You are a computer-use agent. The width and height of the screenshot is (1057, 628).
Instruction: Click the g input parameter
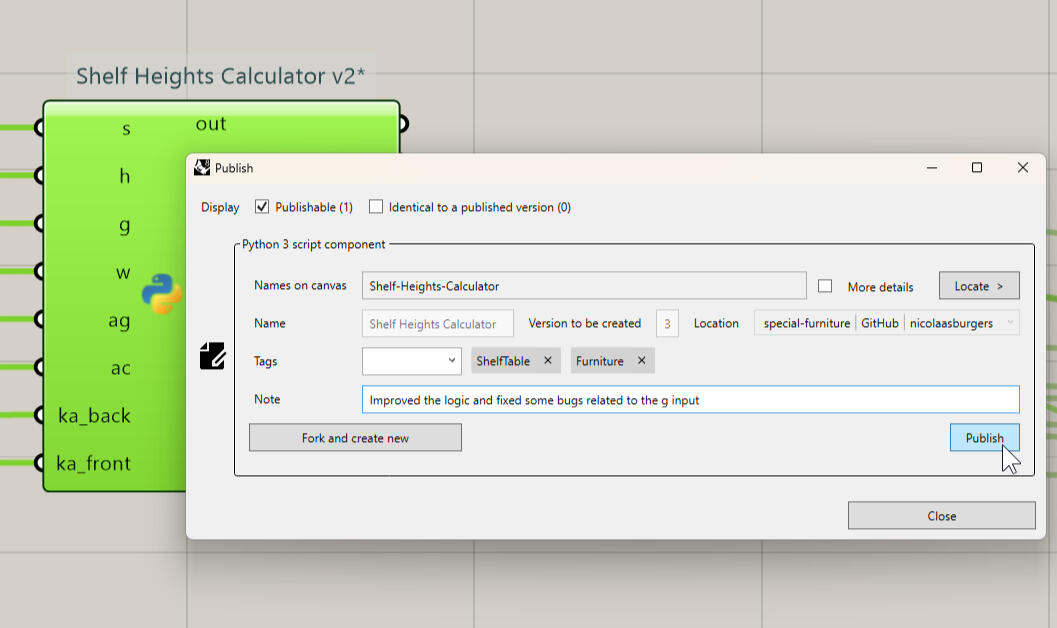click(x=124, y=225)
